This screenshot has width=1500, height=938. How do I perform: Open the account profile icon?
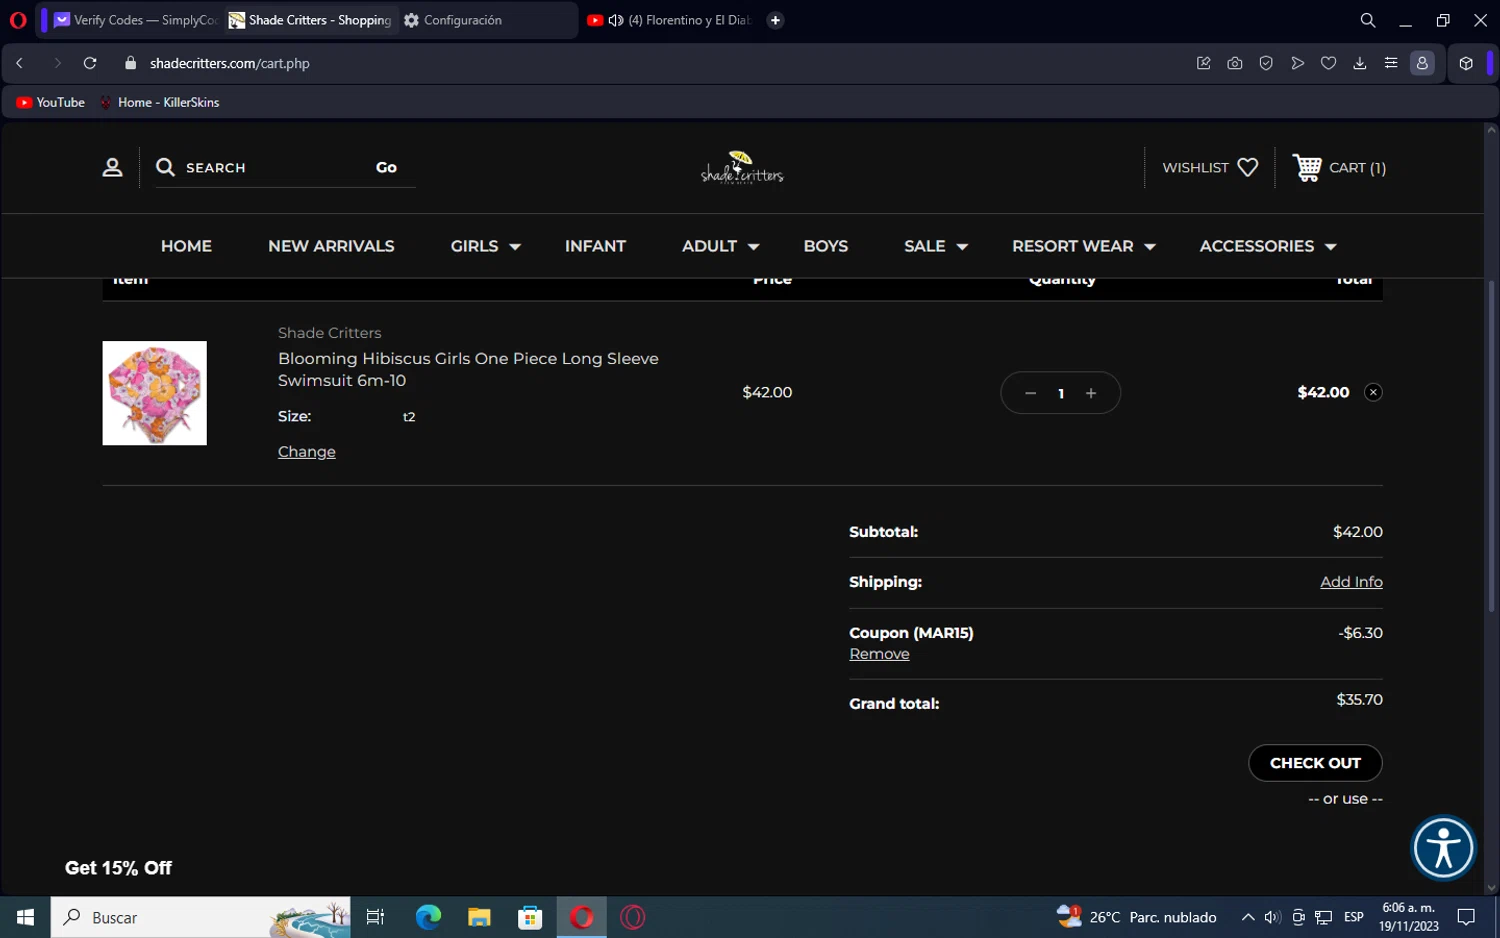coord(112,168)
